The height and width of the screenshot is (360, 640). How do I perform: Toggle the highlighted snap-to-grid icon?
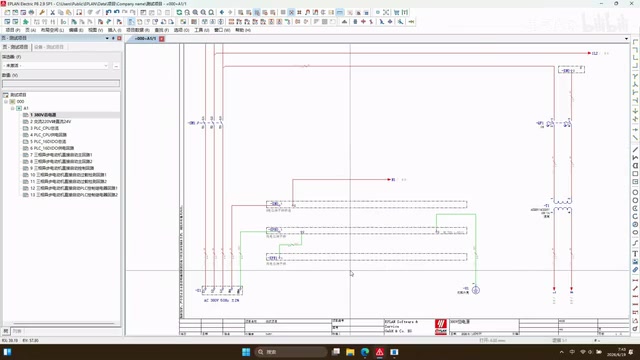pyautogui.click(x=291, y=13)
